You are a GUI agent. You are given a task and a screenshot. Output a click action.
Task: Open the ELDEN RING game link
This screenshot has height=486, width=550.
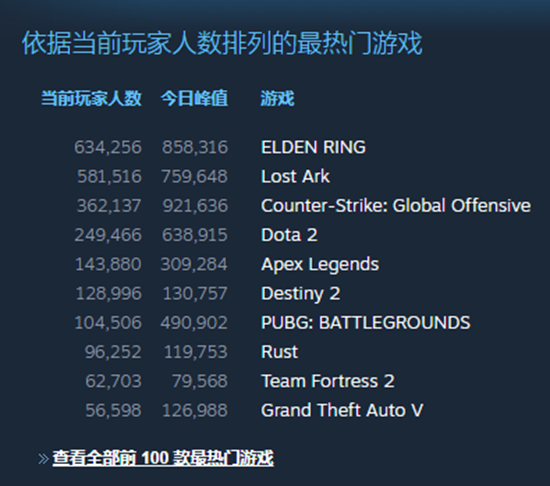tap(313, 147)
